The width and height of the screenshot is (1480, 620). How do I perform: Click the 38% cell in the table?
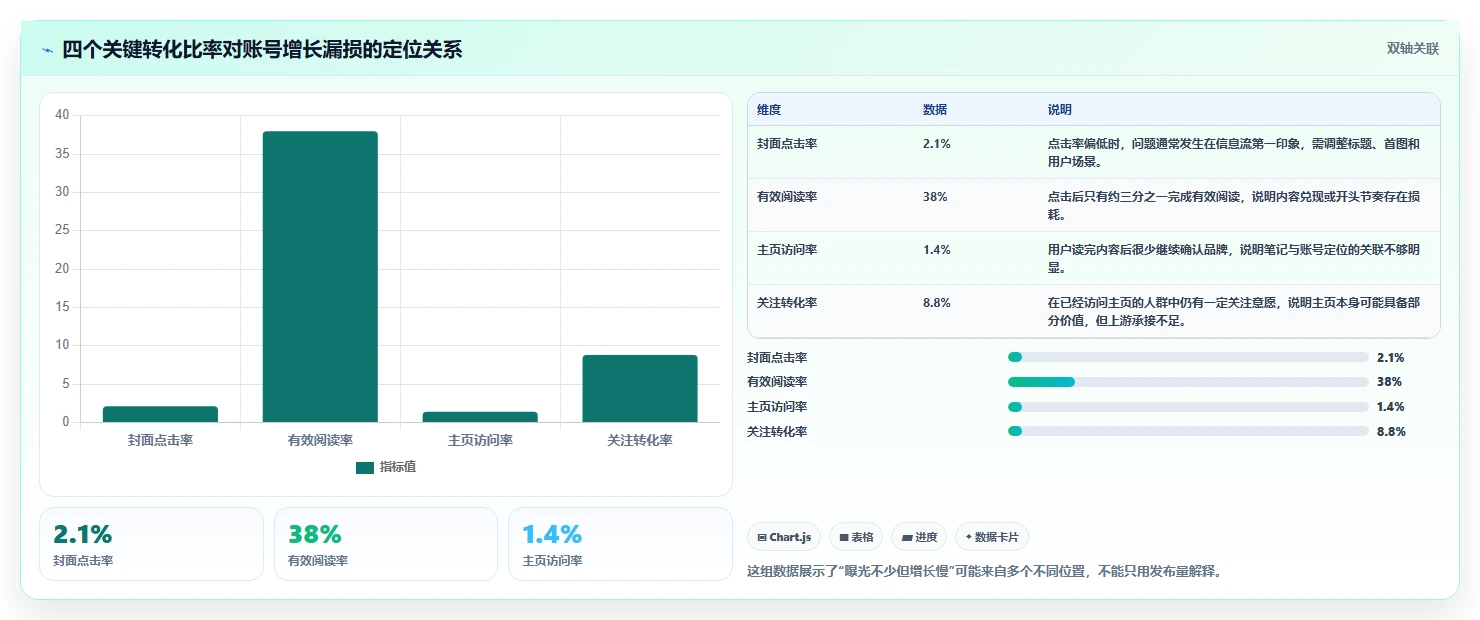pos(935,197)
